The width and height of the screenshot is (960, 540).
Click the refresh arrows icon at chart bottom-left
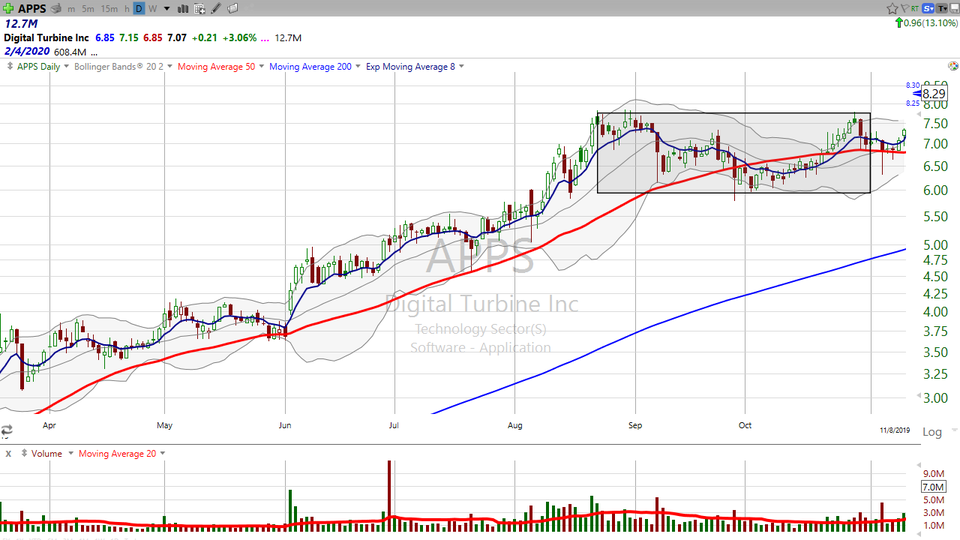click(6, 430)
